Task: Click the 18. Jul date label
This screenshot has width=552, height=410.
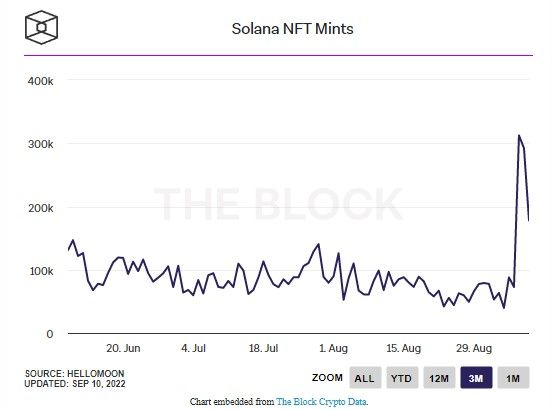Action: 263,348
